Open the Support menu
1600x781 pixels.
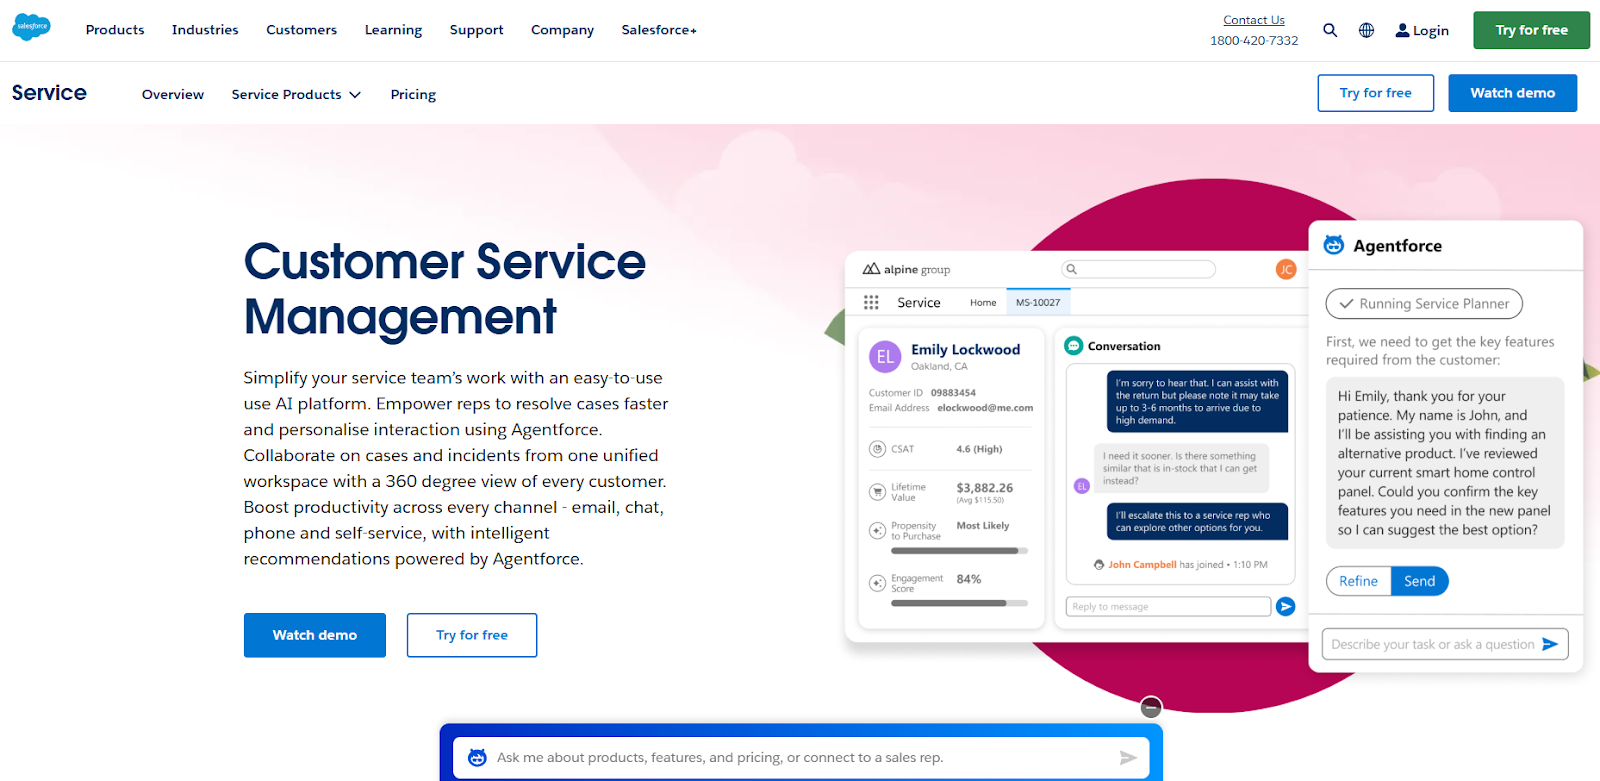click(476, 30)
